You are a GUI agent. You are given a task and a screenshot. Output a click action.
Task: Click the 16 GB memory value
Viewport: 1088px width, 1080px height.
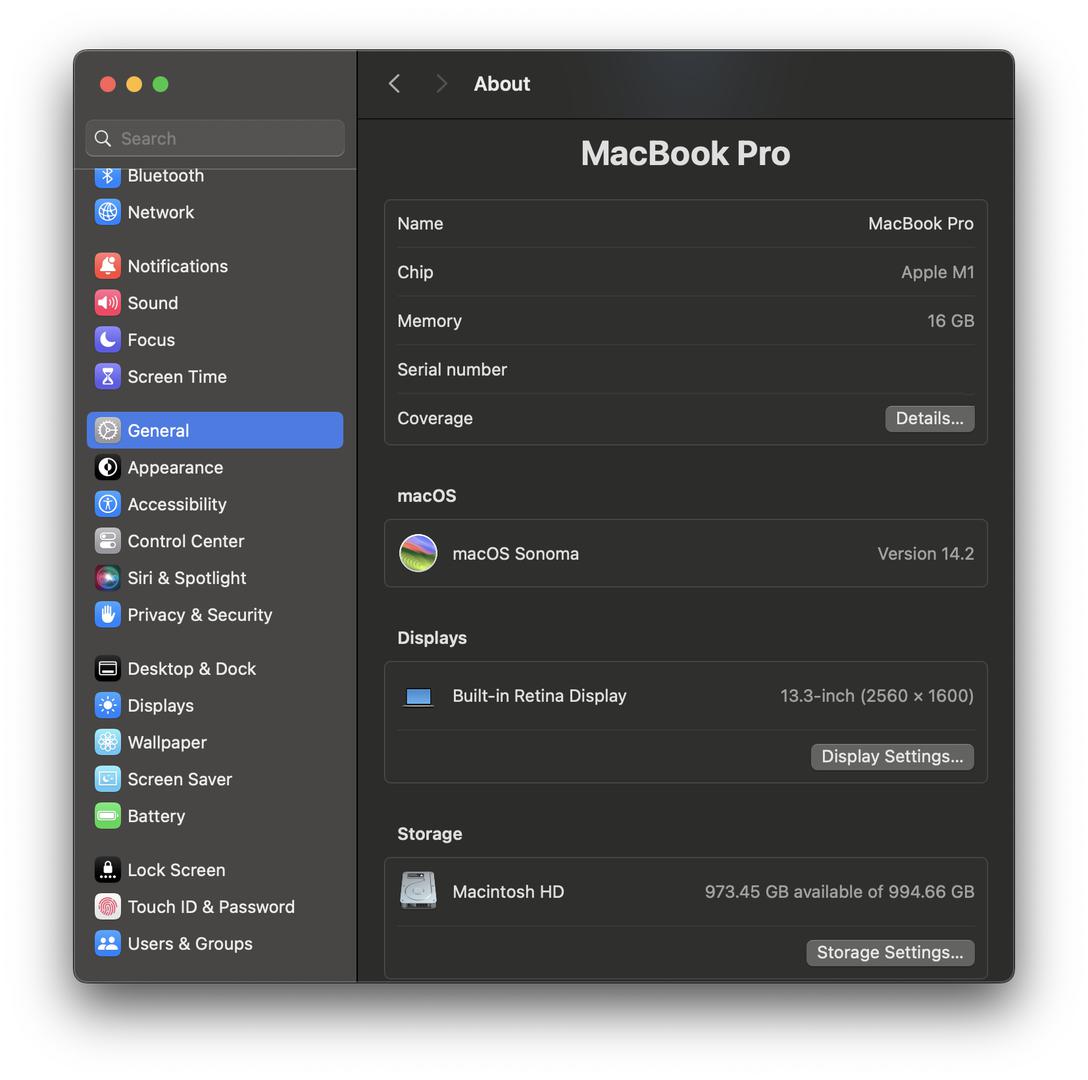pyautogui.click(x=951, y=321)
